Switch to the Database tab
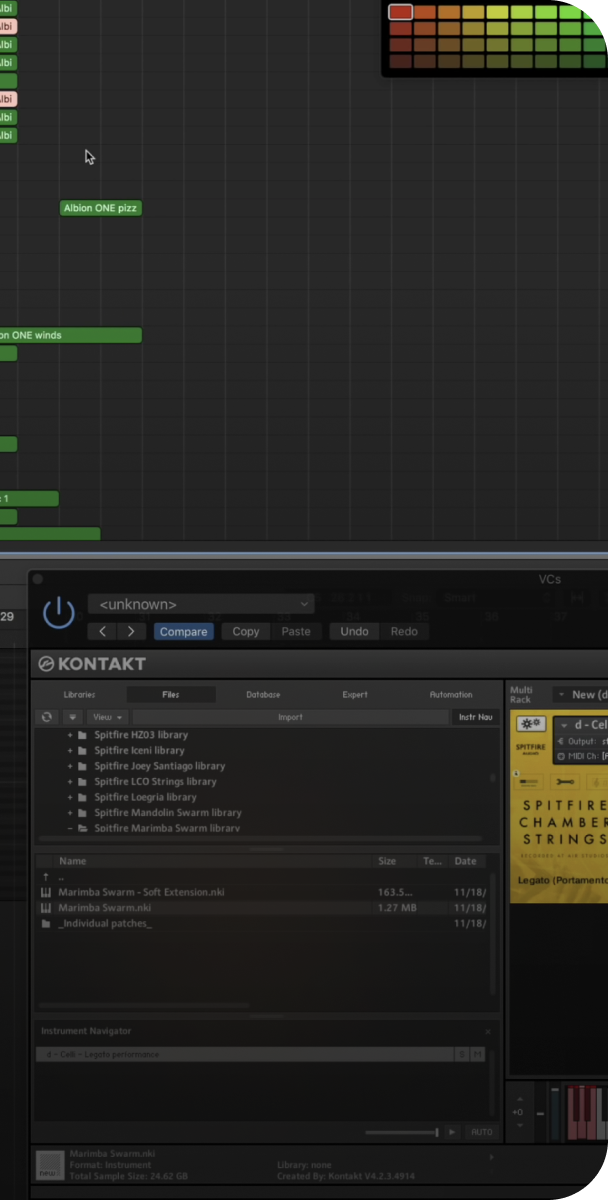Viewport: 608px width, 1200px height. 263,694
